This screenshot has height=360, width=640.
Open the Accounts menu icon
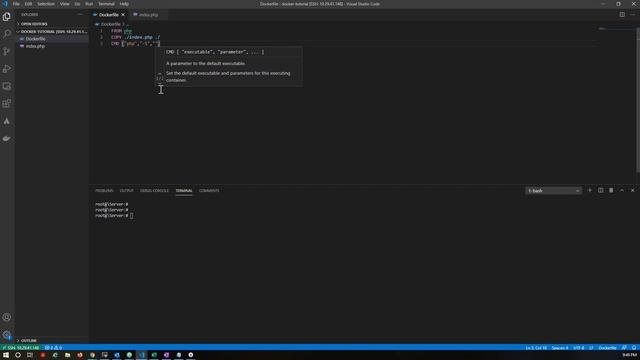click(x=7, y=317)
